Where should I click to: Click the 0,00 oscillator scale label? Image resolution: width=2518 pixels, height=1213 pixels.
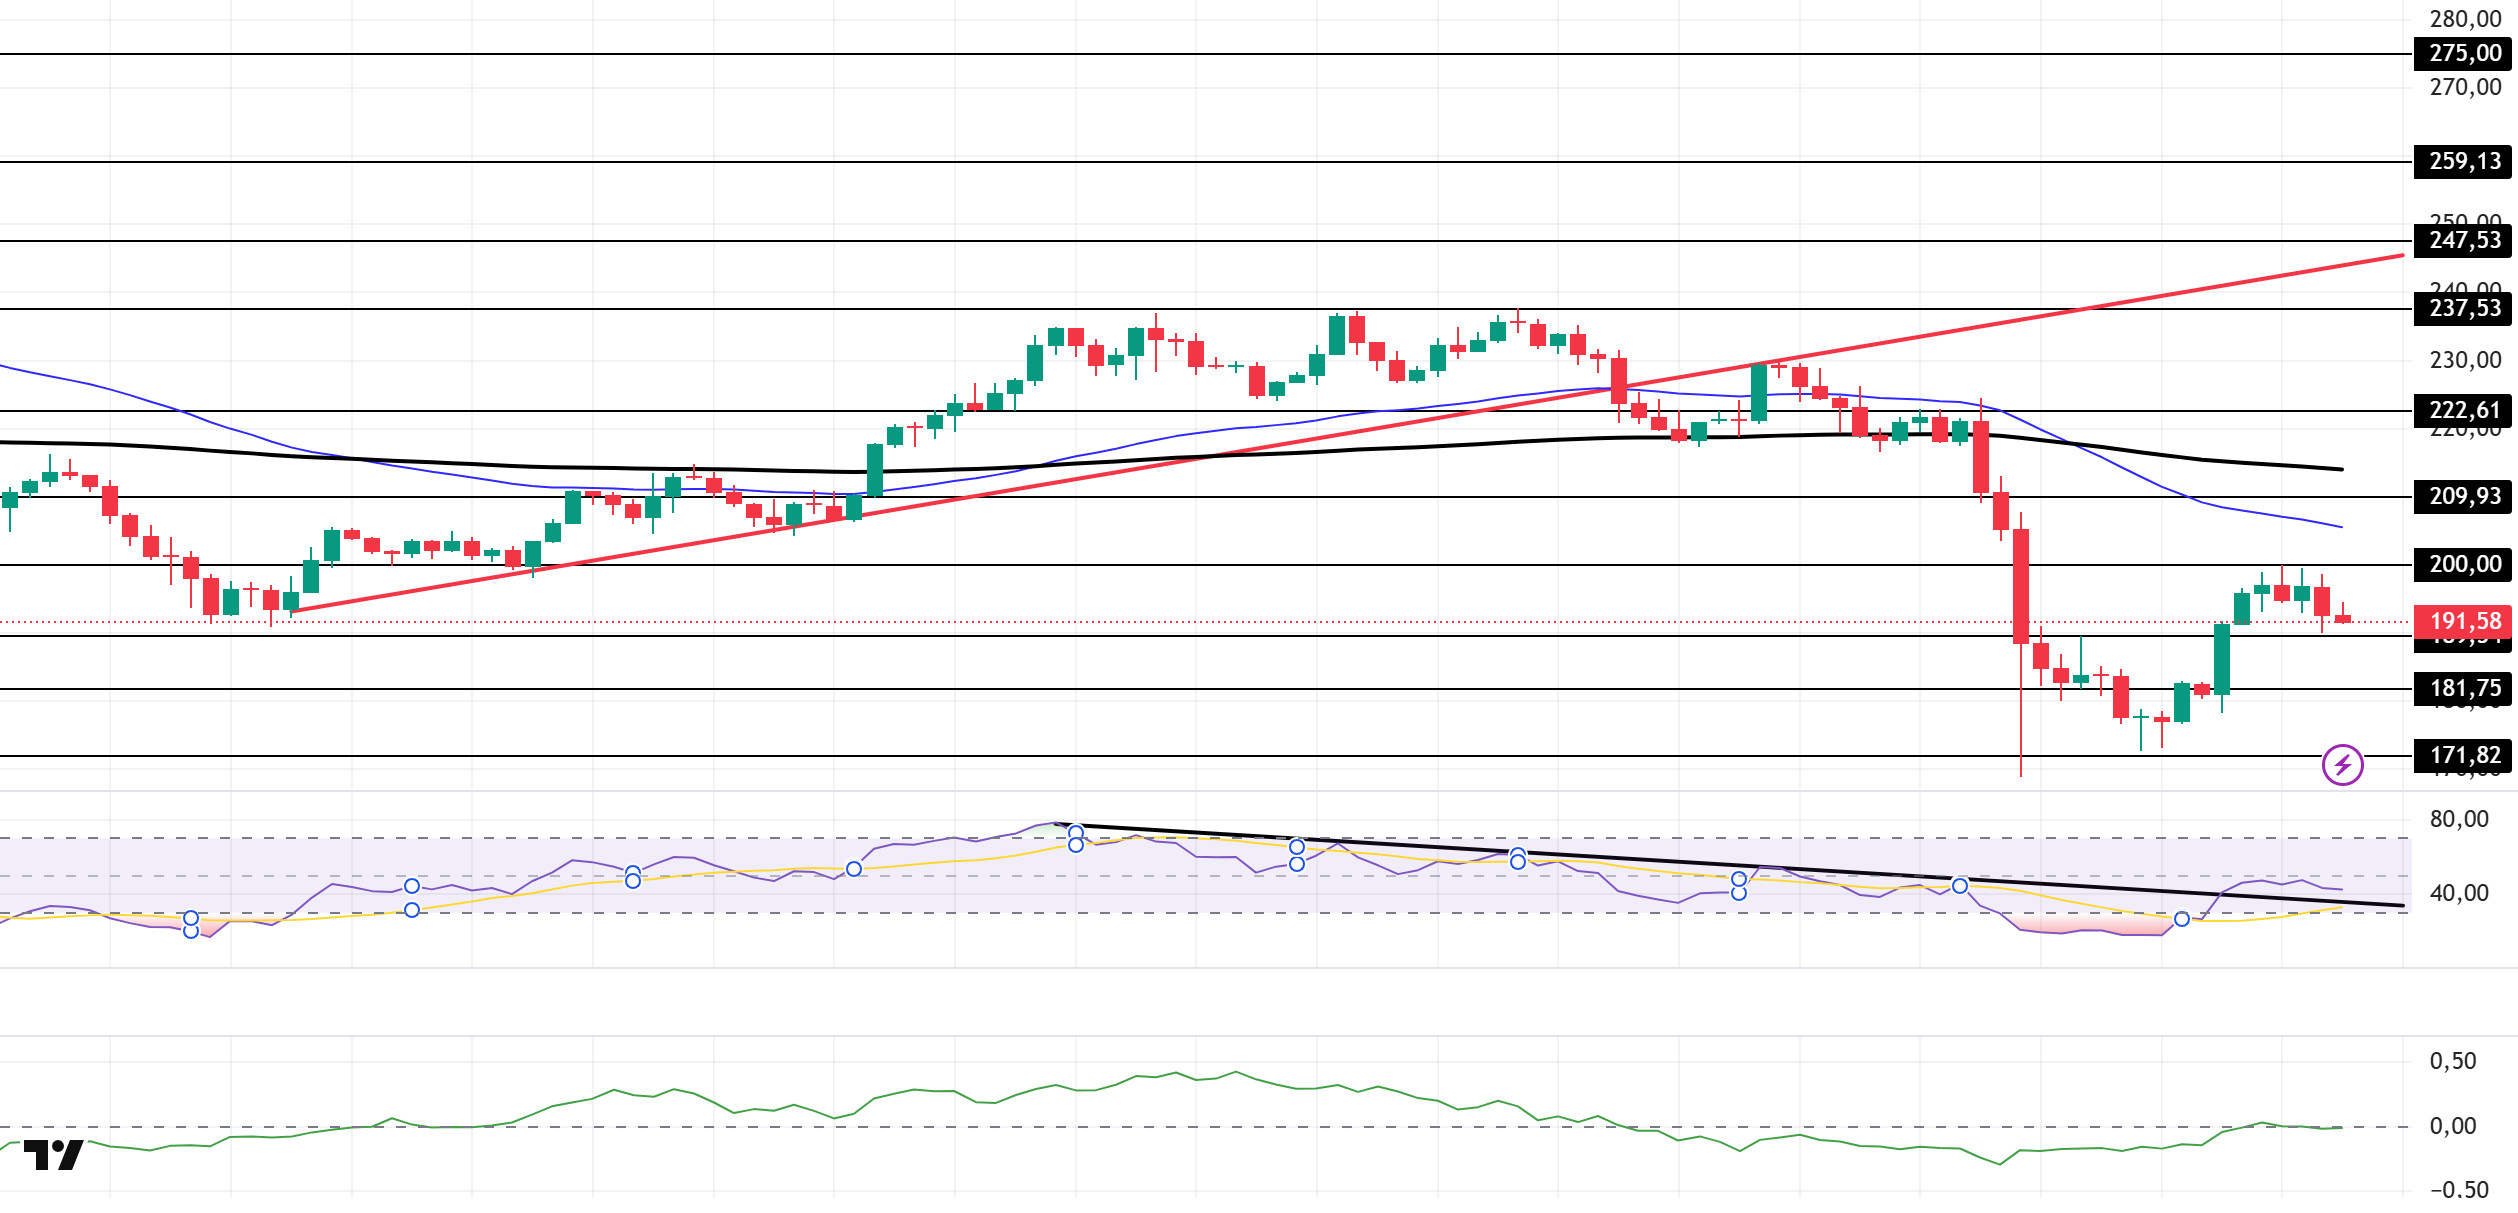(x=2453, y=1126)
